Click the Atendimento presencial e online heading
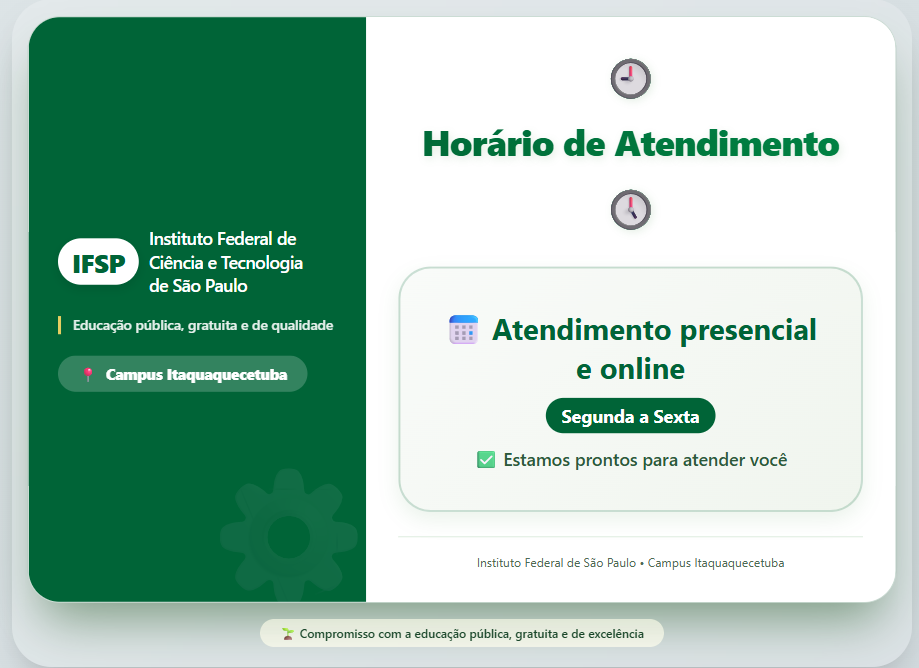Viewport: 919px width, 668px height. click(x=652, y=349)
